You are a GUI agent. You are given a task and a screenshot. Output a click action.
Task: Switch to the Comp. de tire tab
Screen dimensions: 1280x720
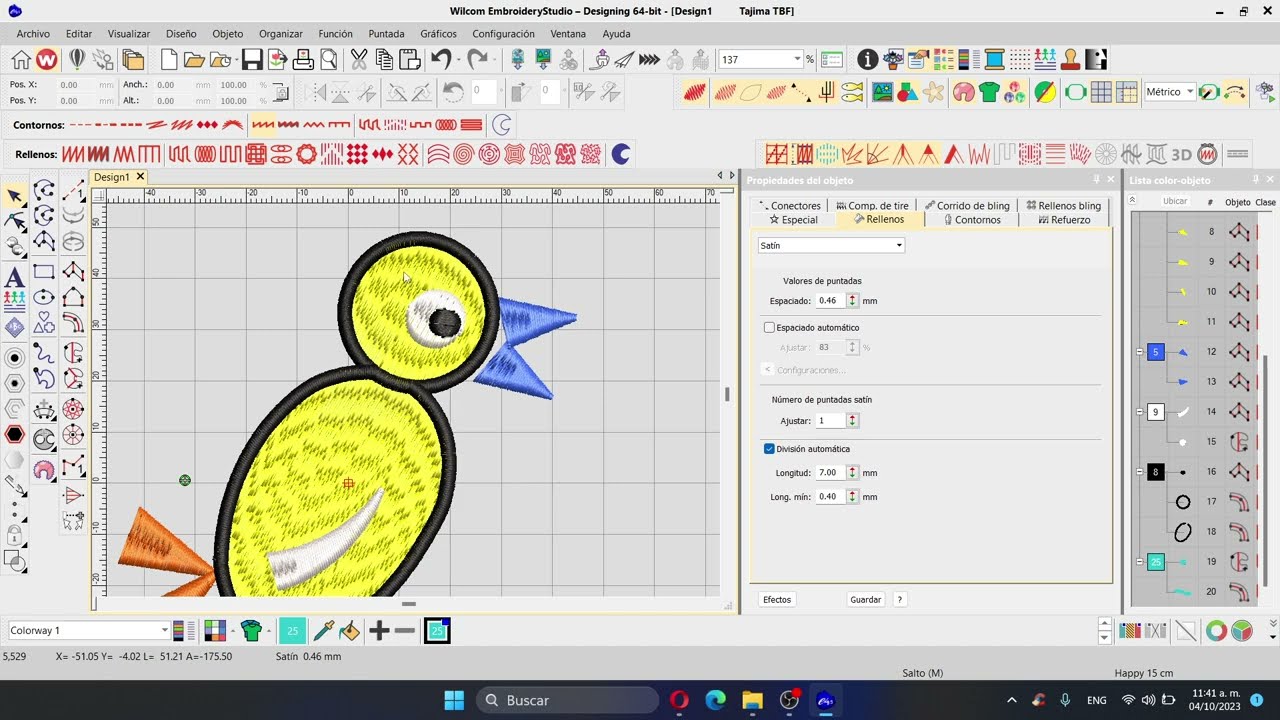[872, 206]
